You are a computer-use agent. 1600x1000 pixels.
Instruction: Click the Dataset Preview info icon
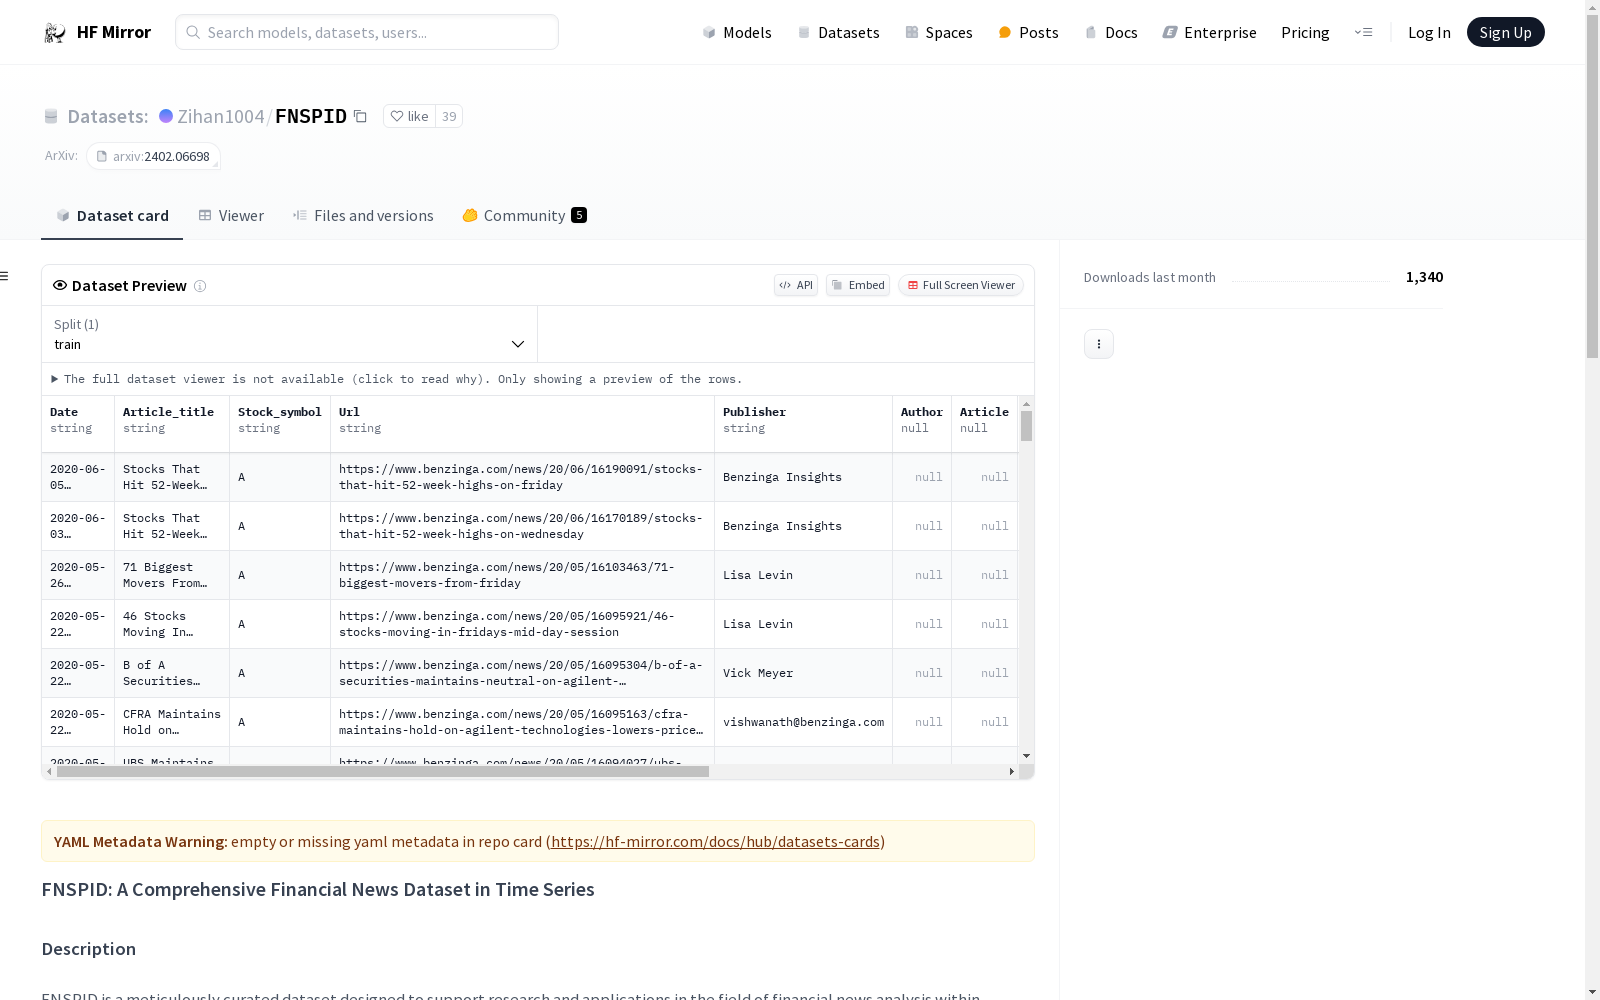(x=200, y=286)
